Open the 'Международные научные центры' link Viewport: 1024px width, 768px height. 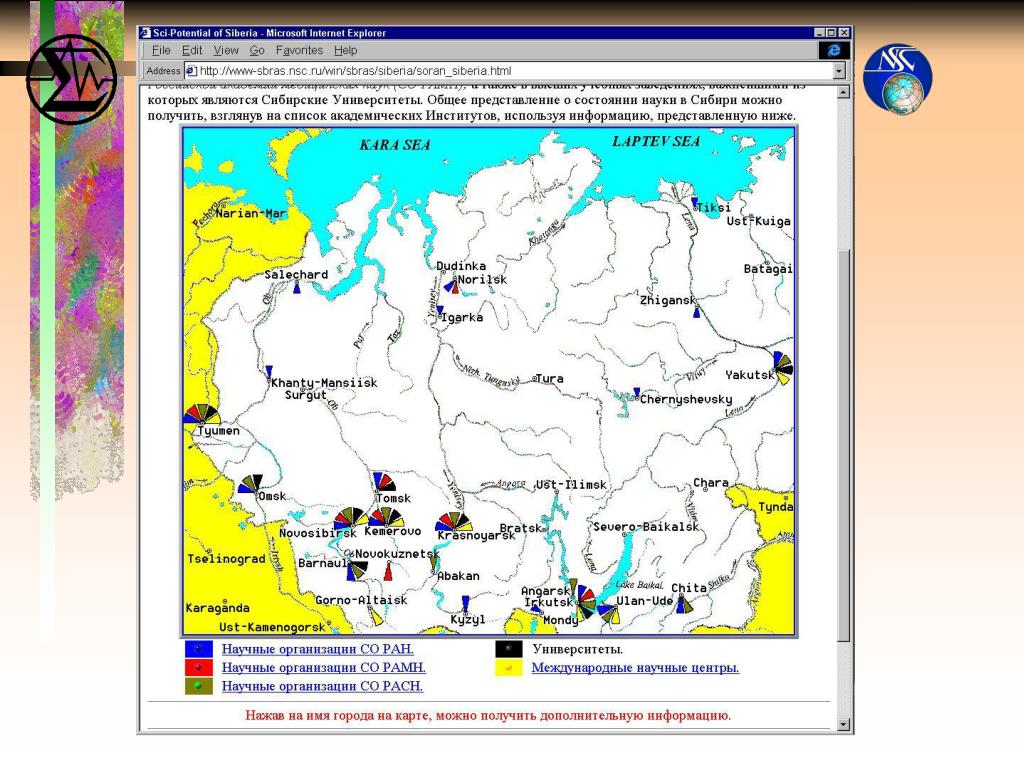click(635, 667)
